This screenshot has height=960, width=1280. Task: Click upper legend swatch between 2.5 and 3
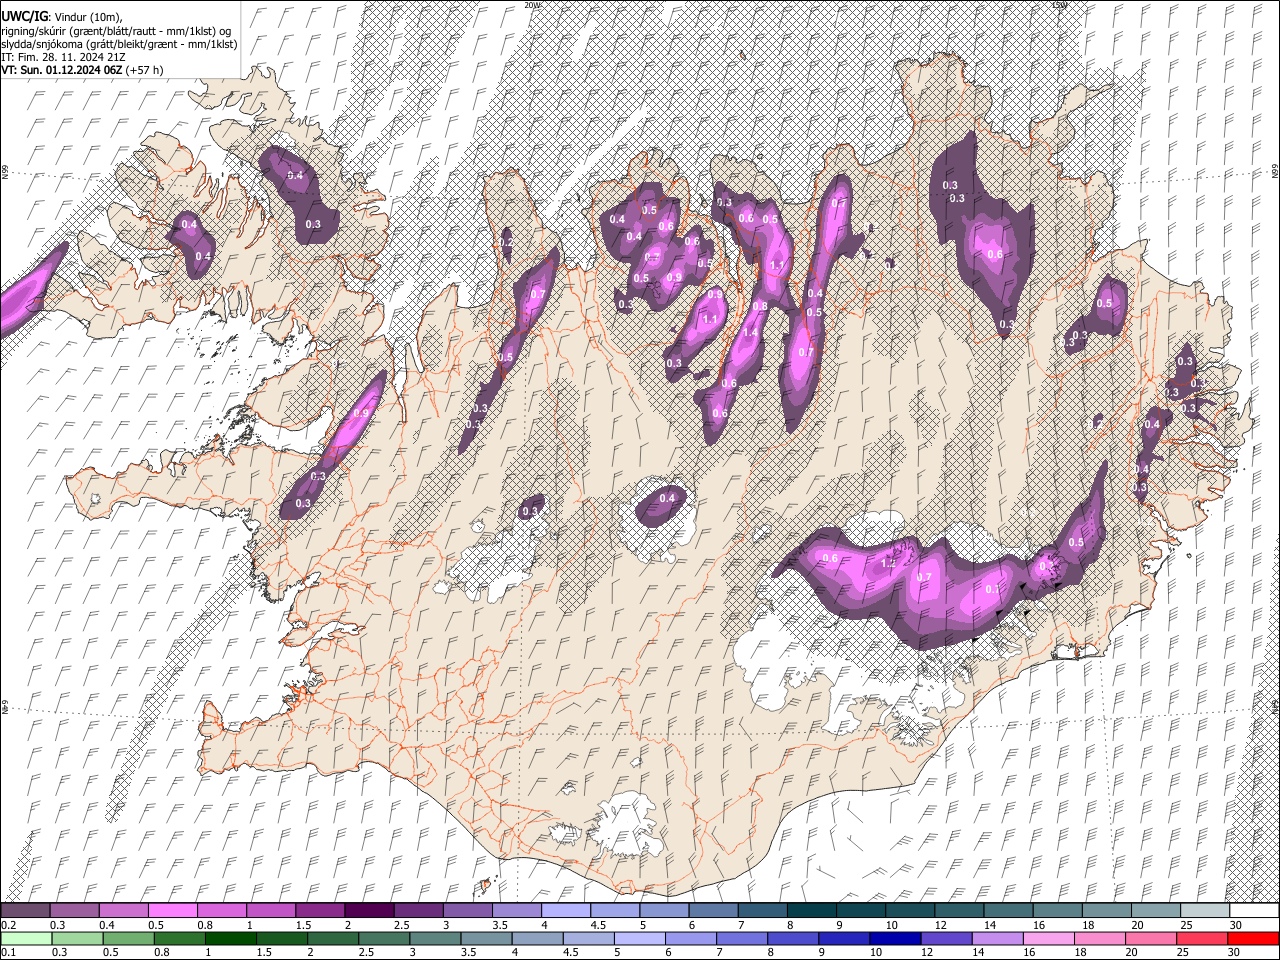(418, 910)
